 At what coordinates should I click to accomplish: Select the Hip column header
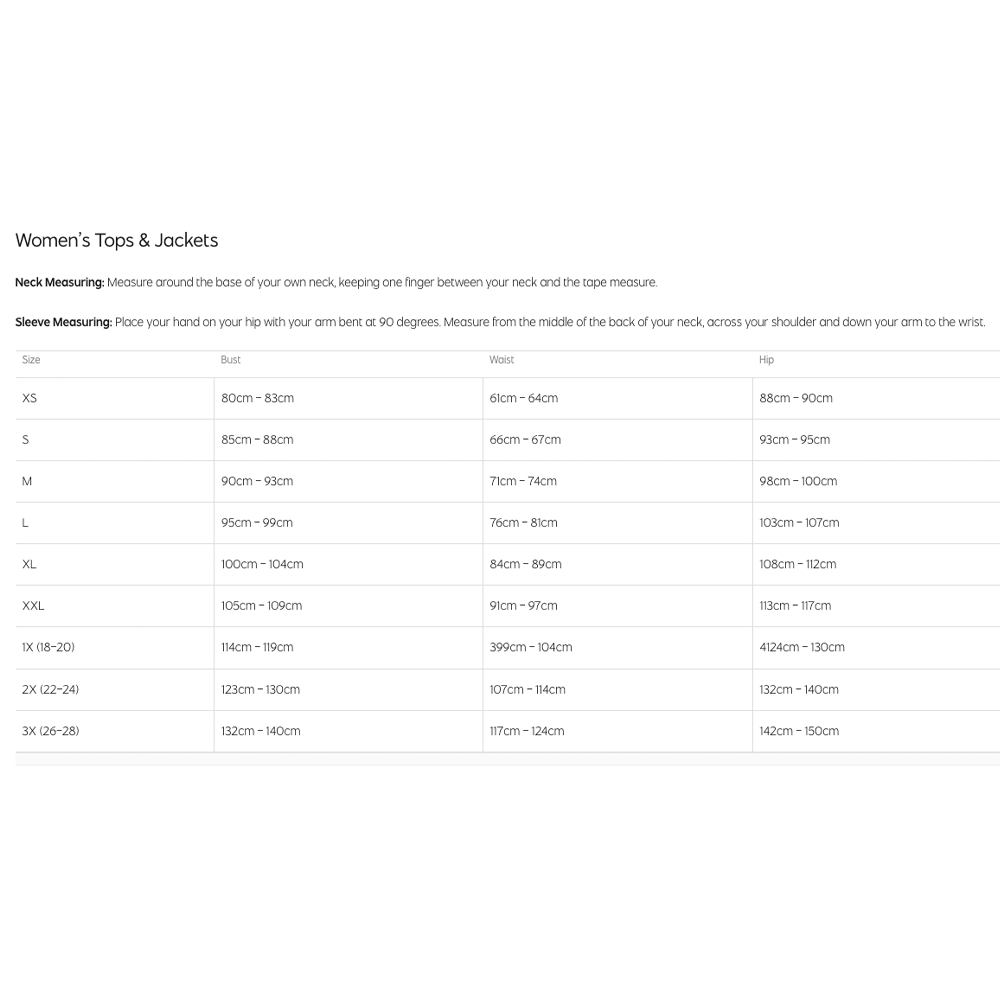[766, 360]
